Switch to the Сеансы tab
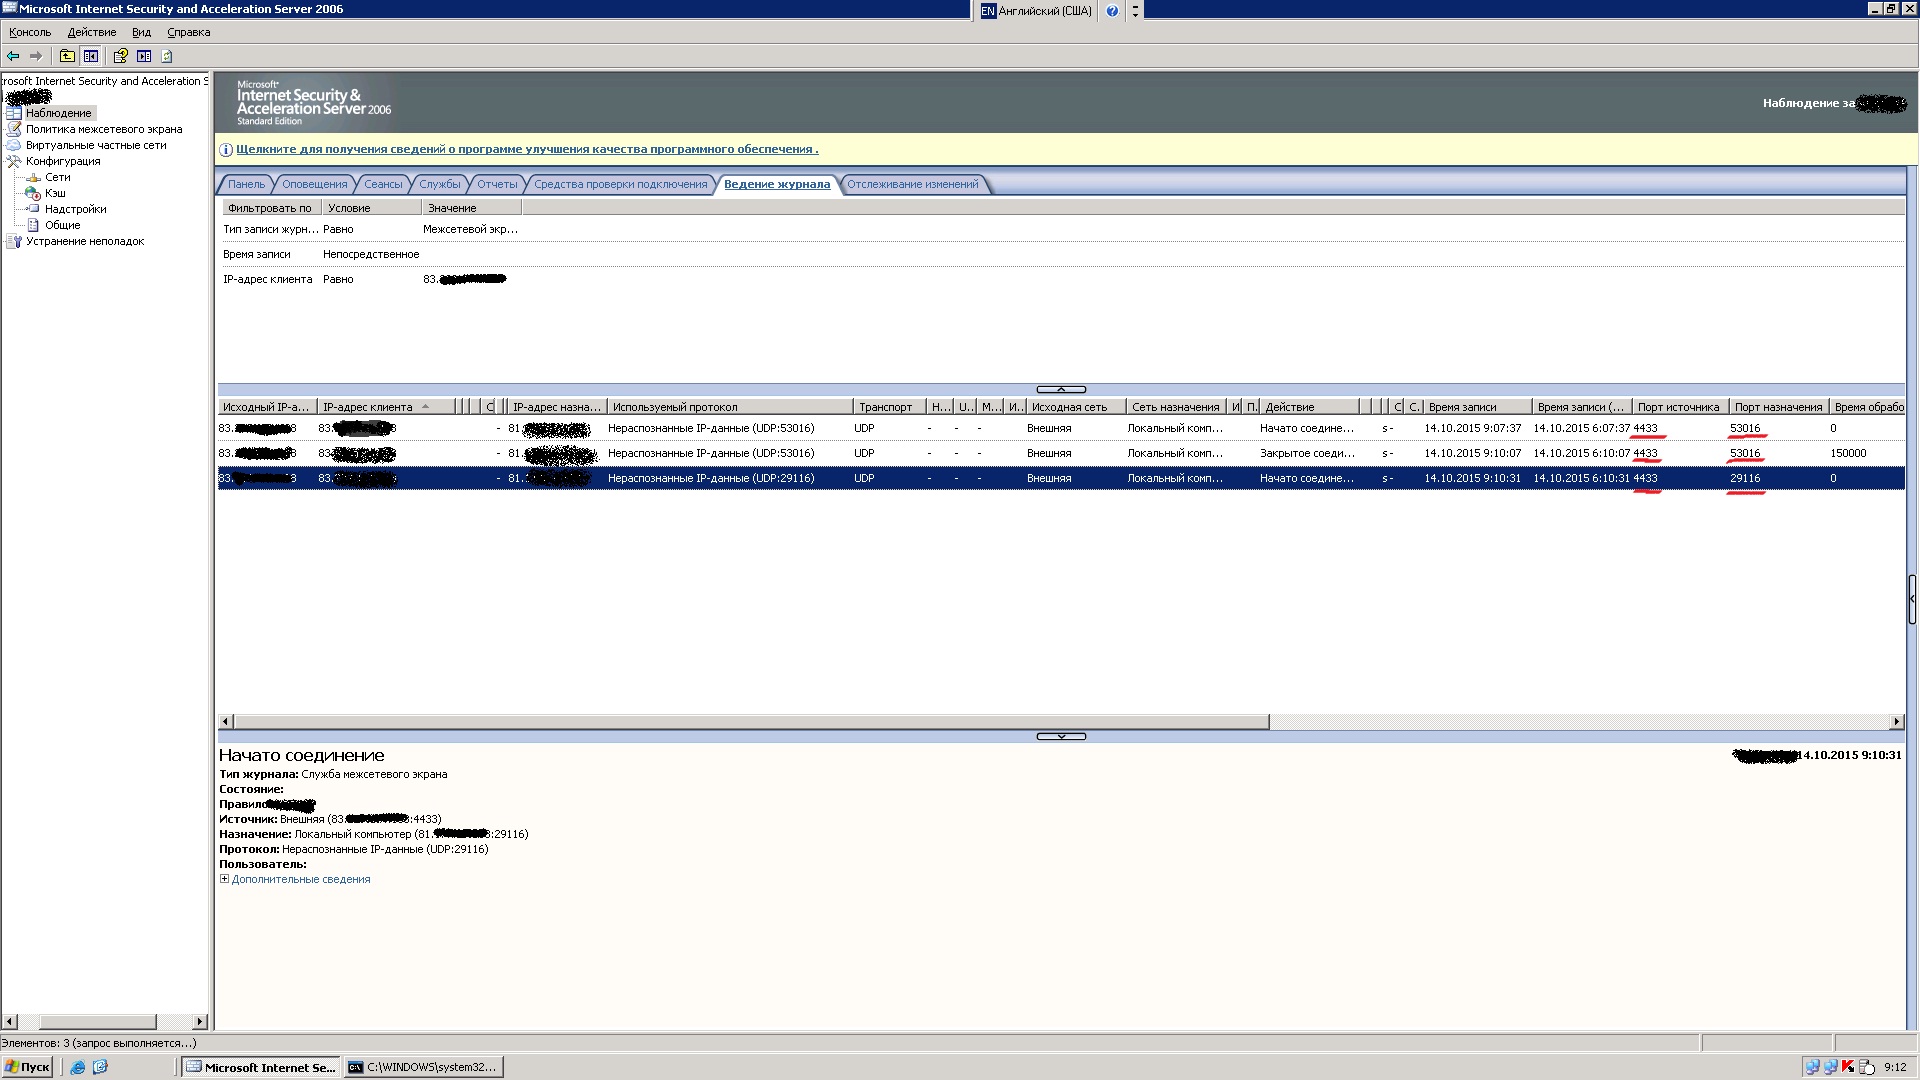 [383, 184]
